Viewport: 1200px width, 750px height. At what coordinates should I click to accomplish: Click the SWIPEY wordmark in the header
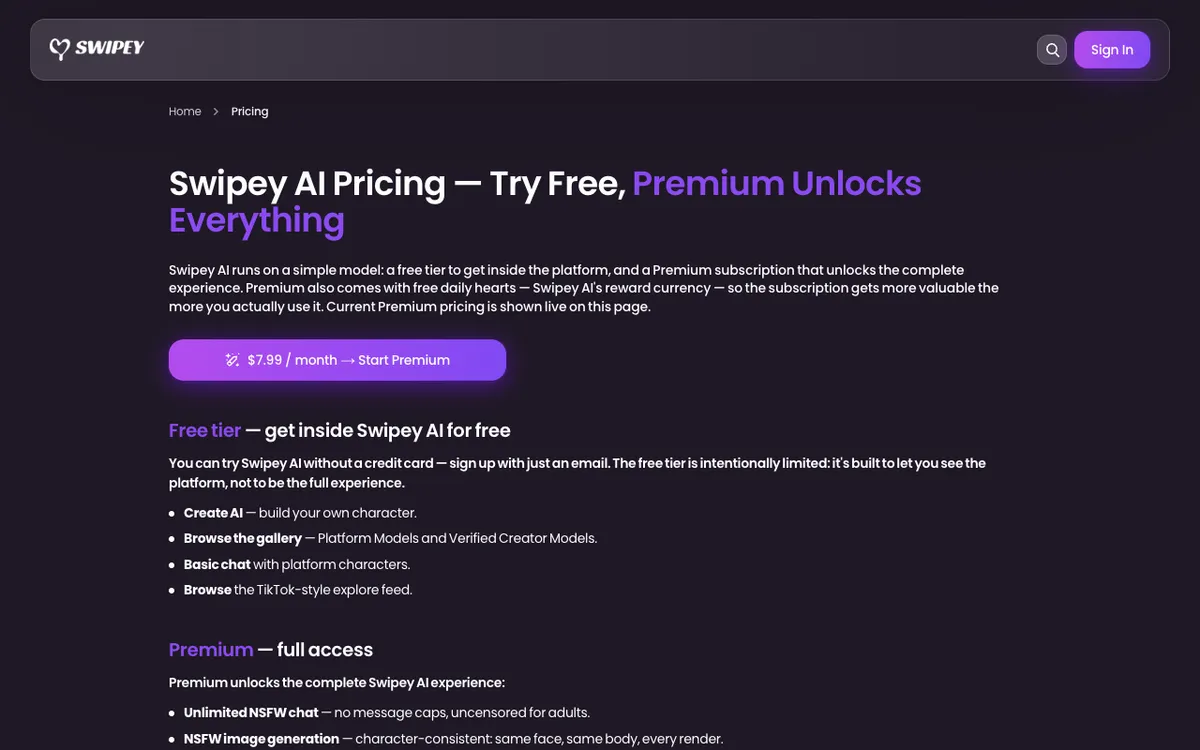110,48
